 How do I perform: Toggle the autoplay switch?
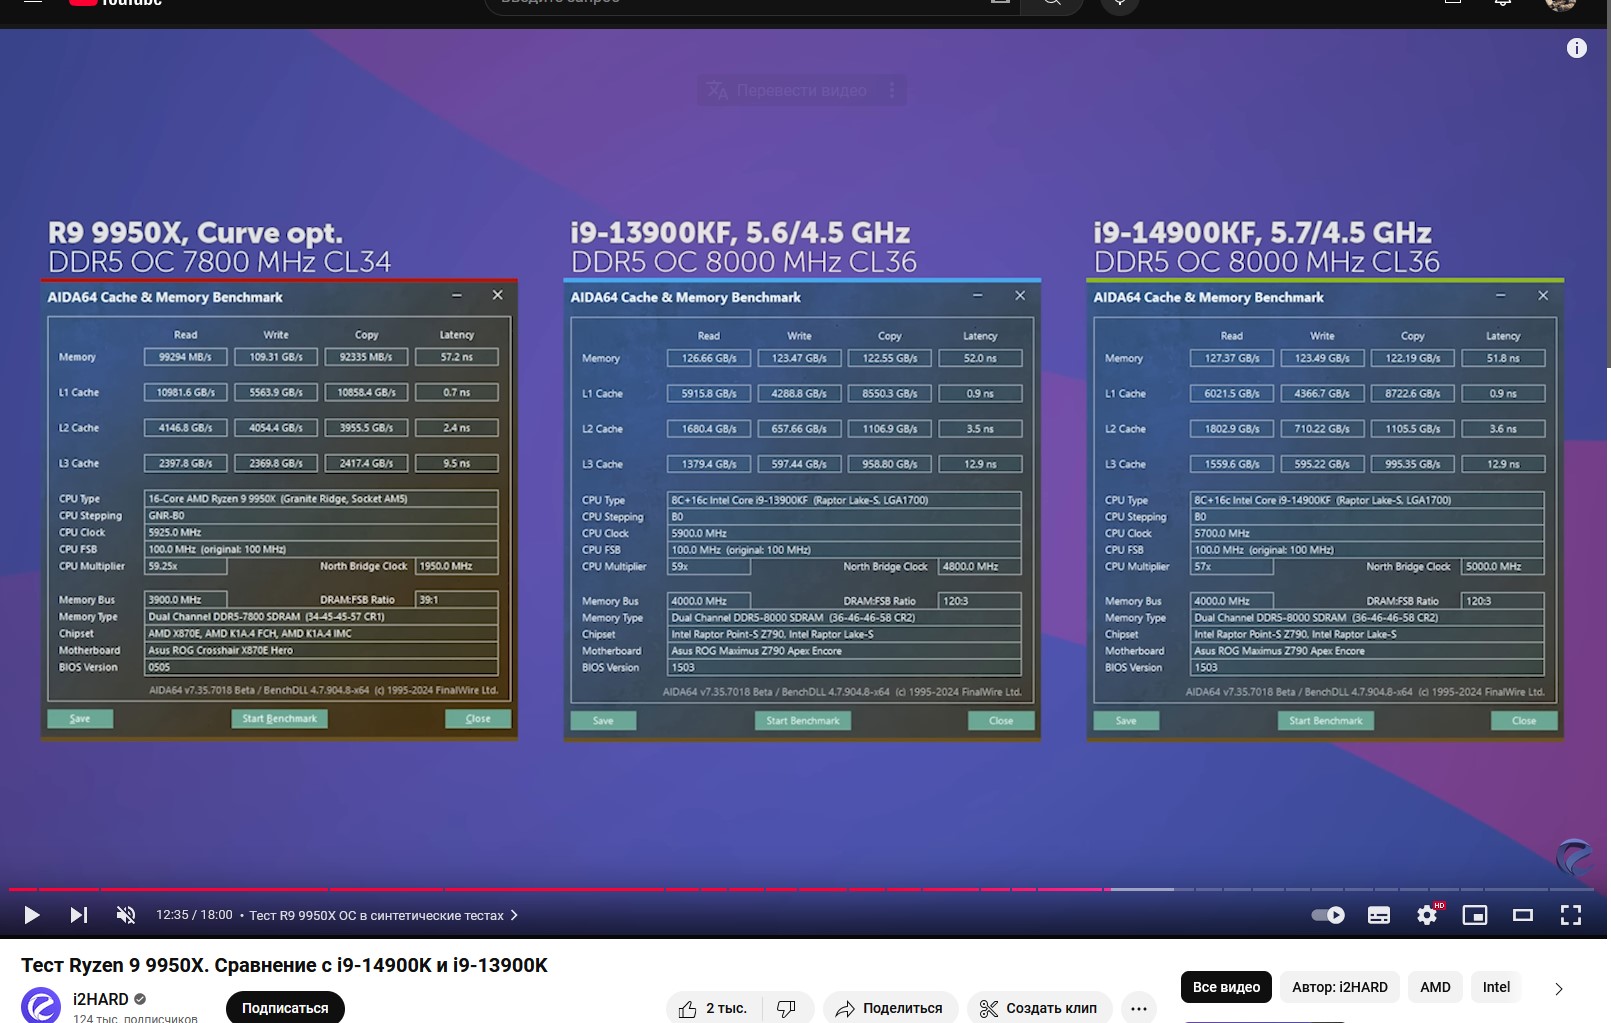(1328, 915)
